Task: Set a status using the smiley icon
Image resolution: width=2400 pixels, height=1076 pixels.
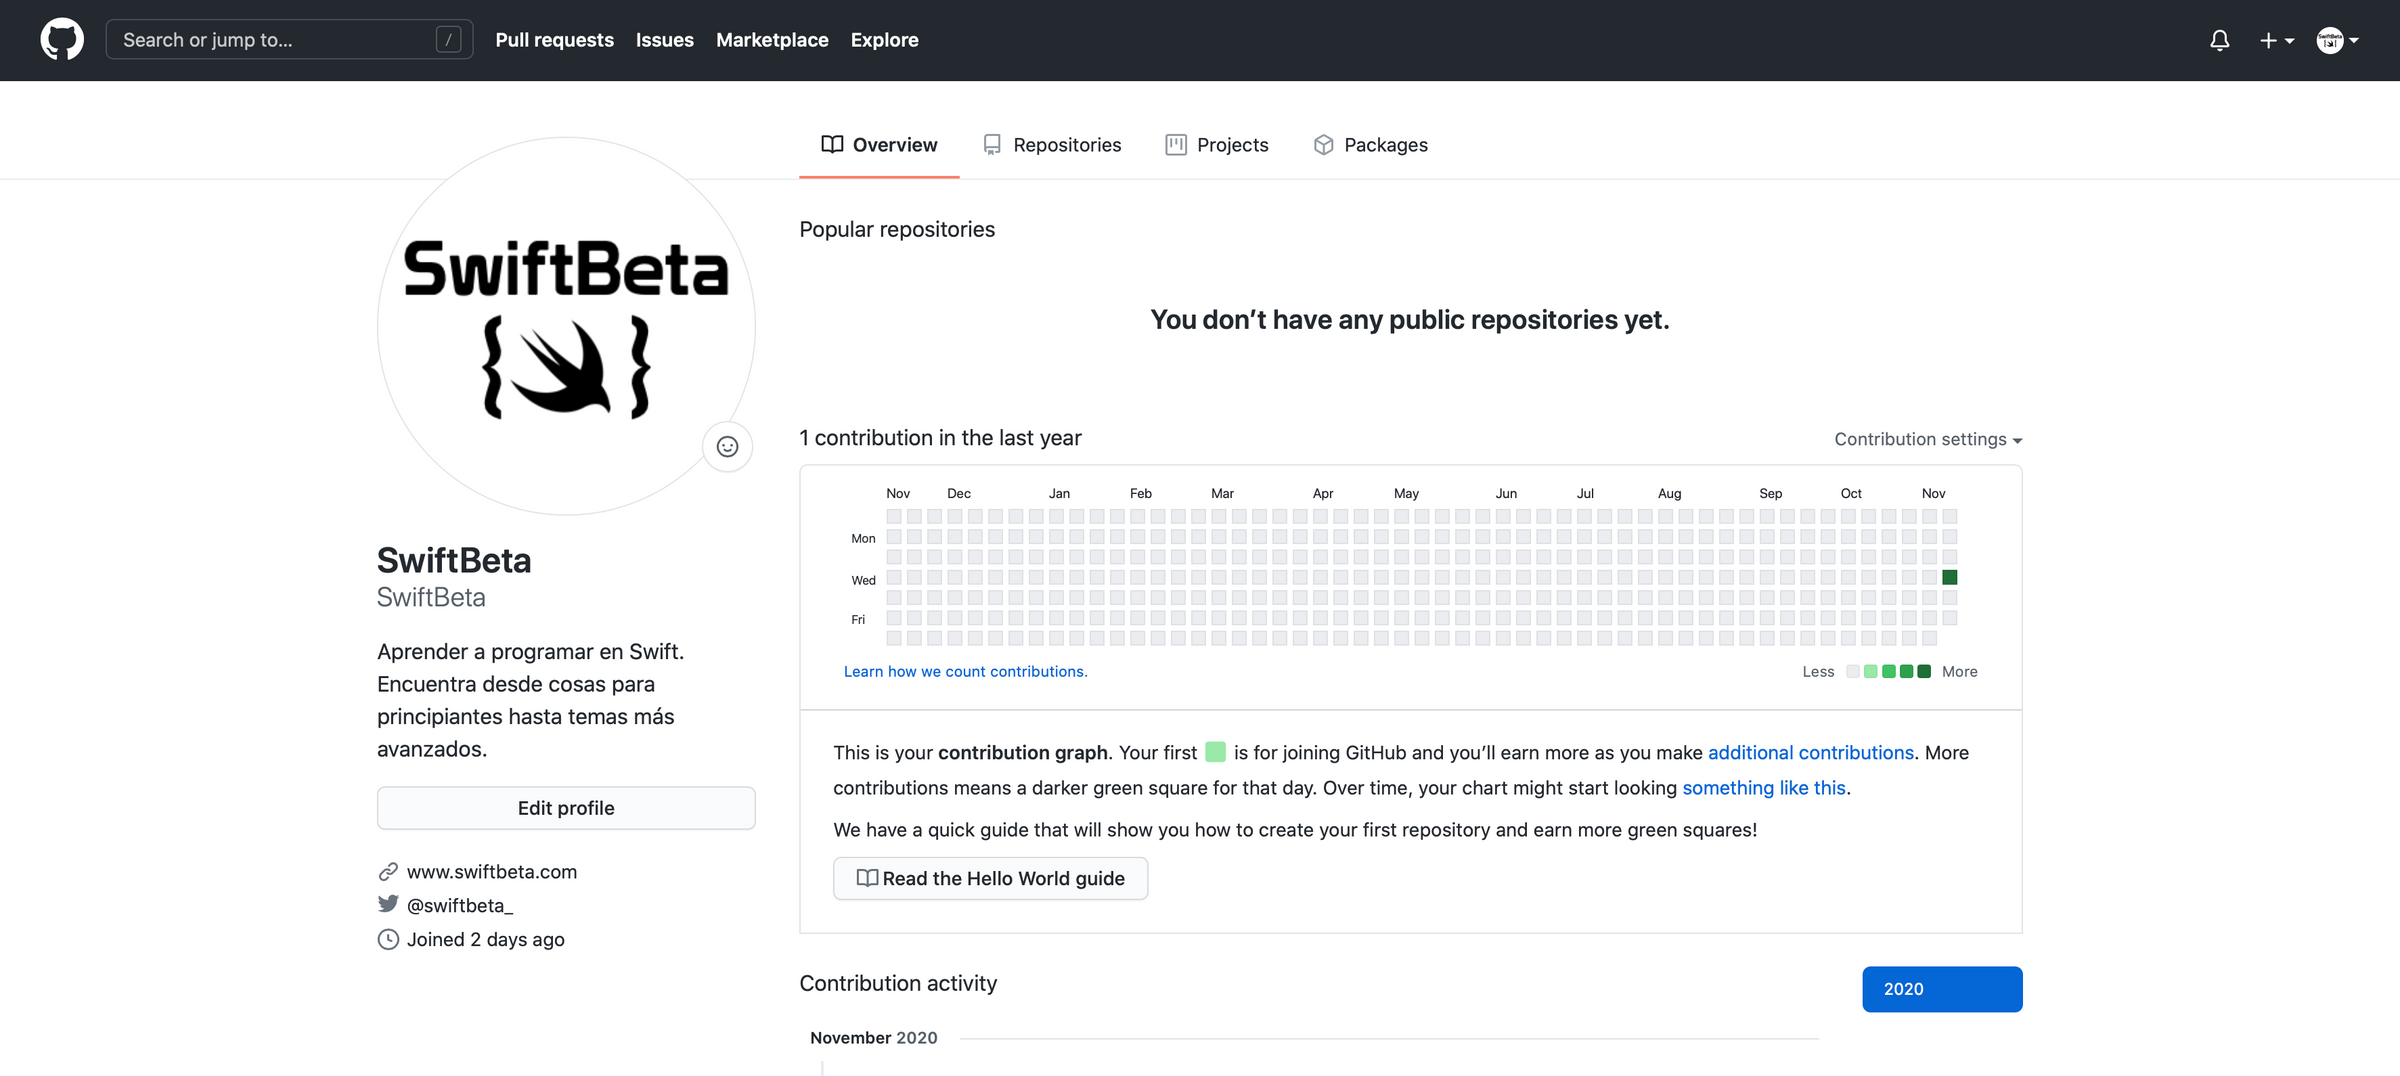Action: (727, 447)
